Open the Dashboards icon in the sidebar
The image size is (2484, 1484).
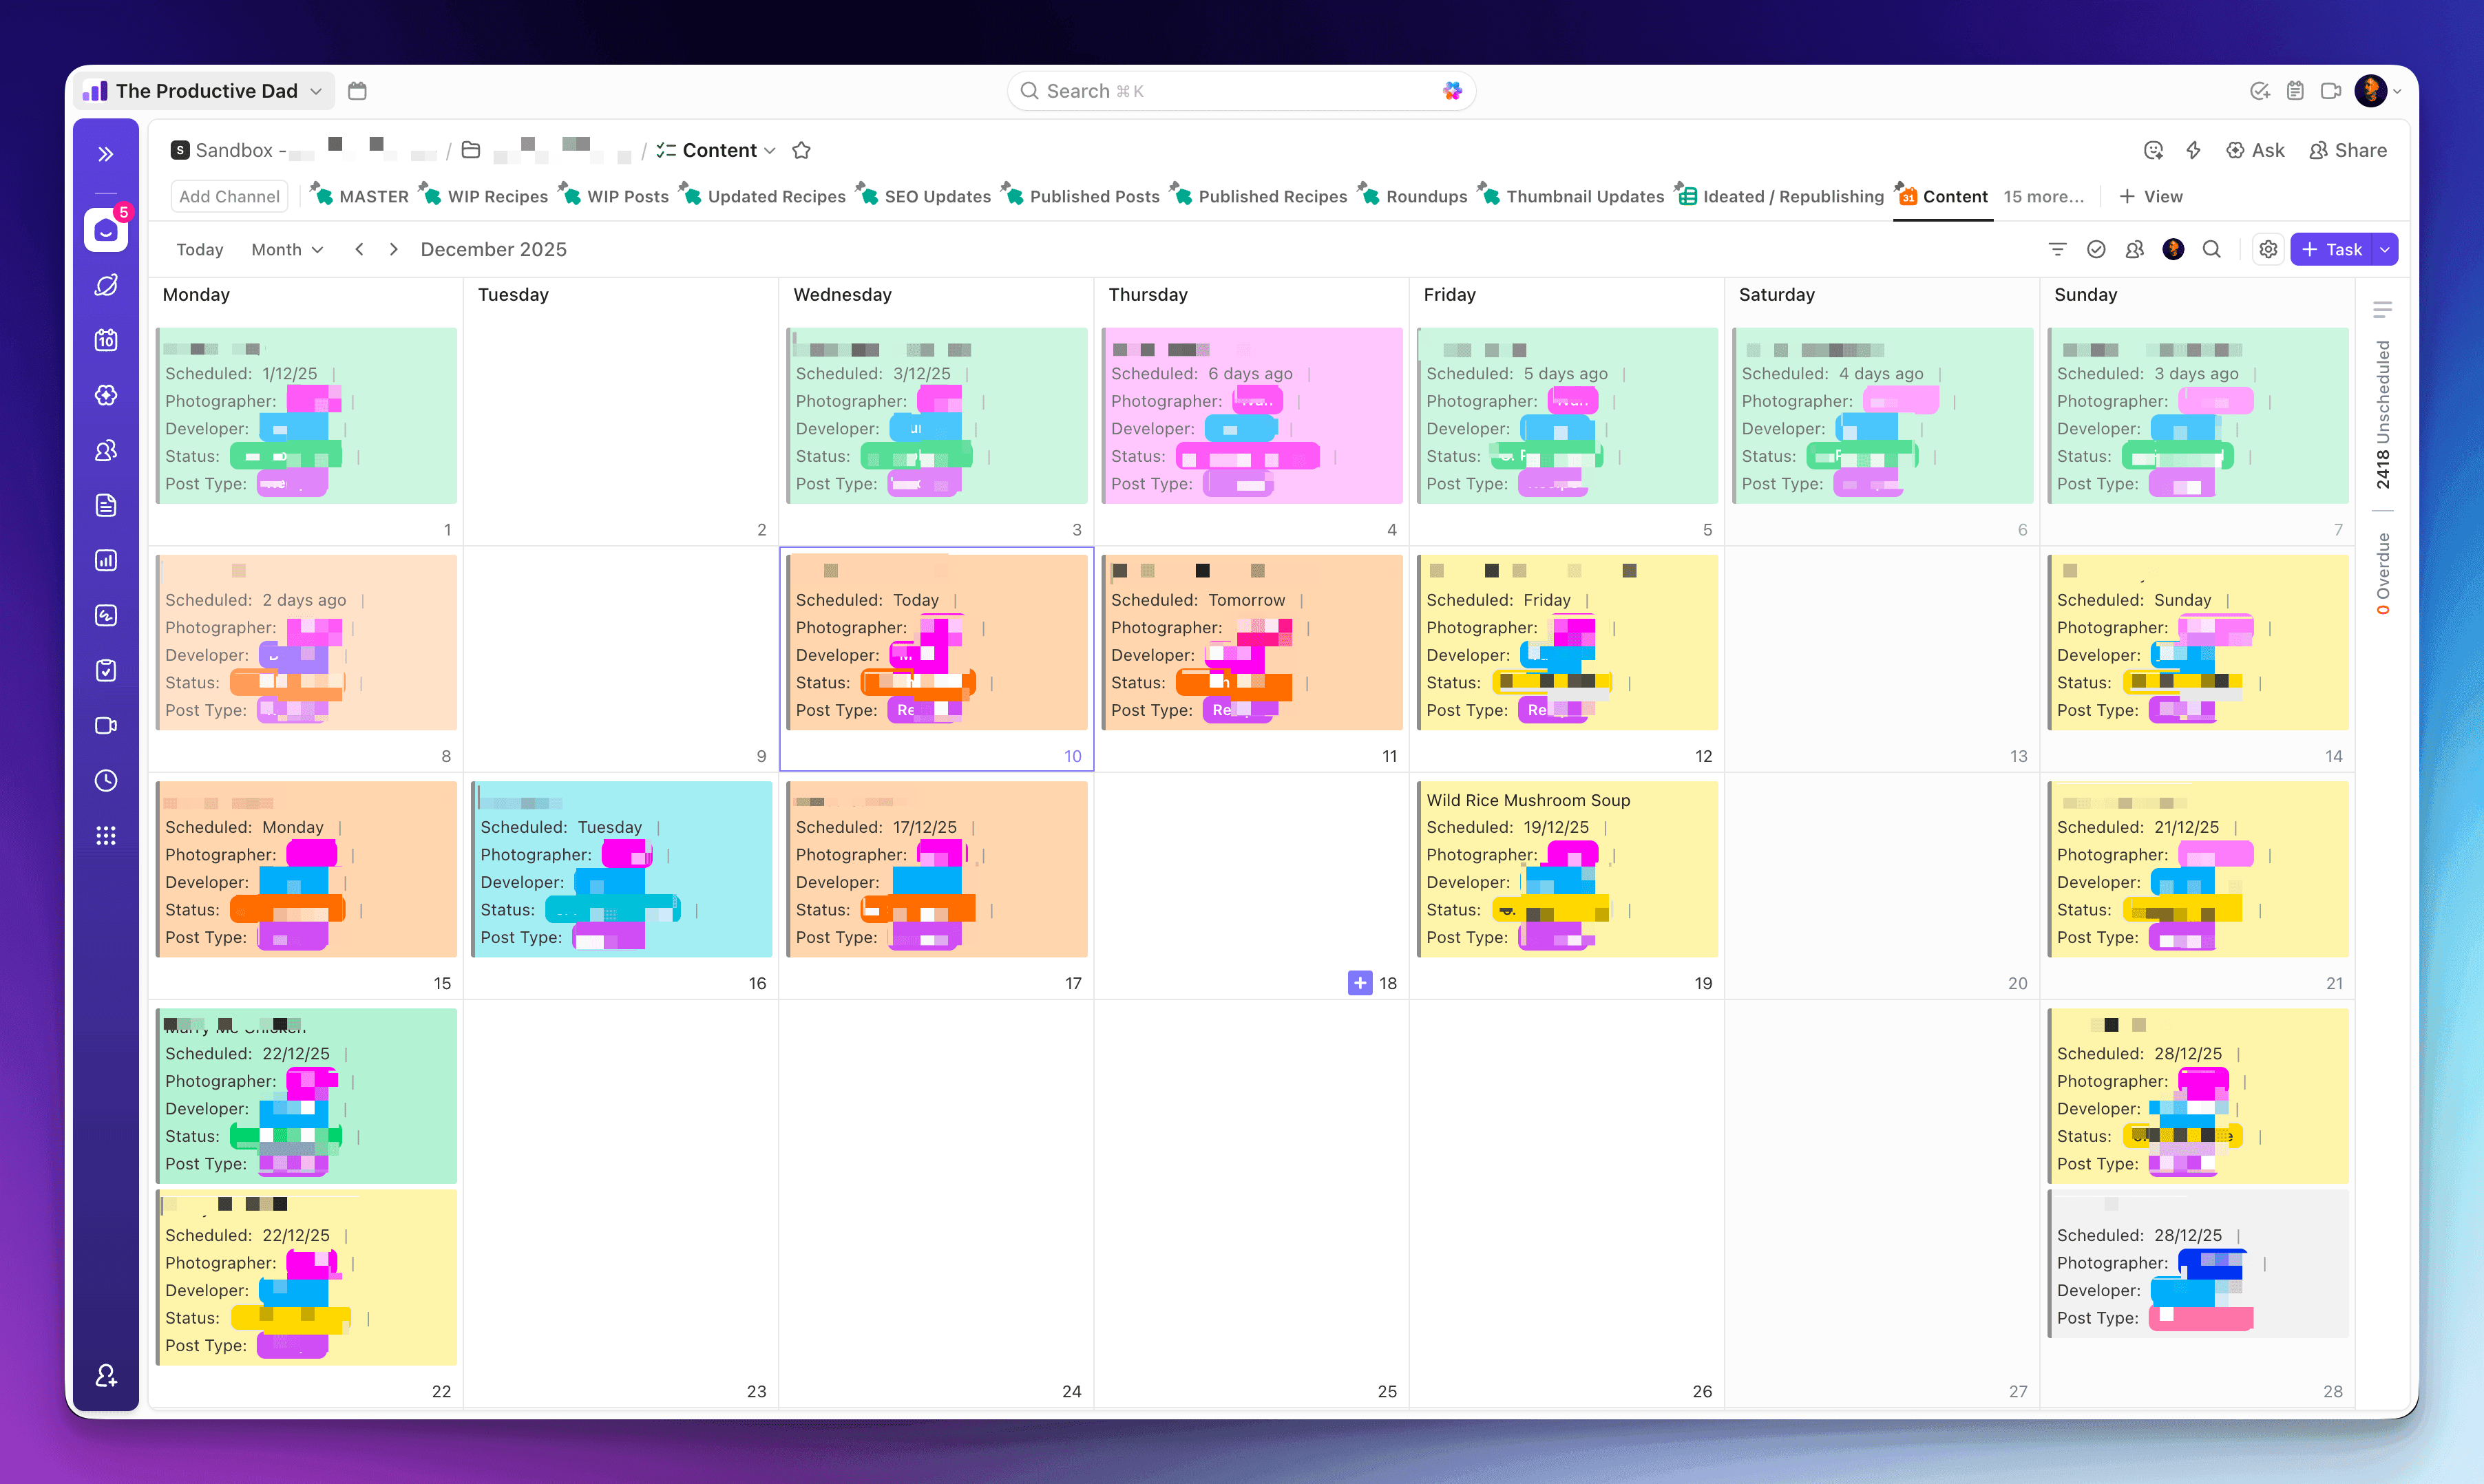tap(106, 559)
